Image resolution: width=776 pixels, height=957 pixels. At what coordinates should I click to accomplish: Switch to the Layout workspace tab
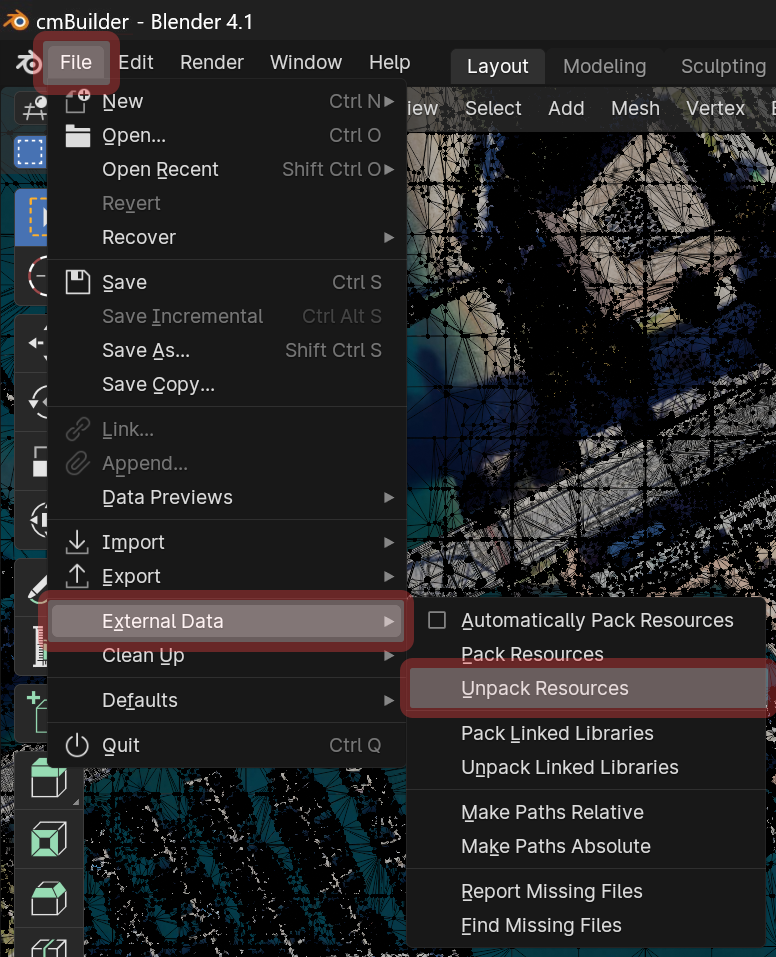(x=498, y=67)
